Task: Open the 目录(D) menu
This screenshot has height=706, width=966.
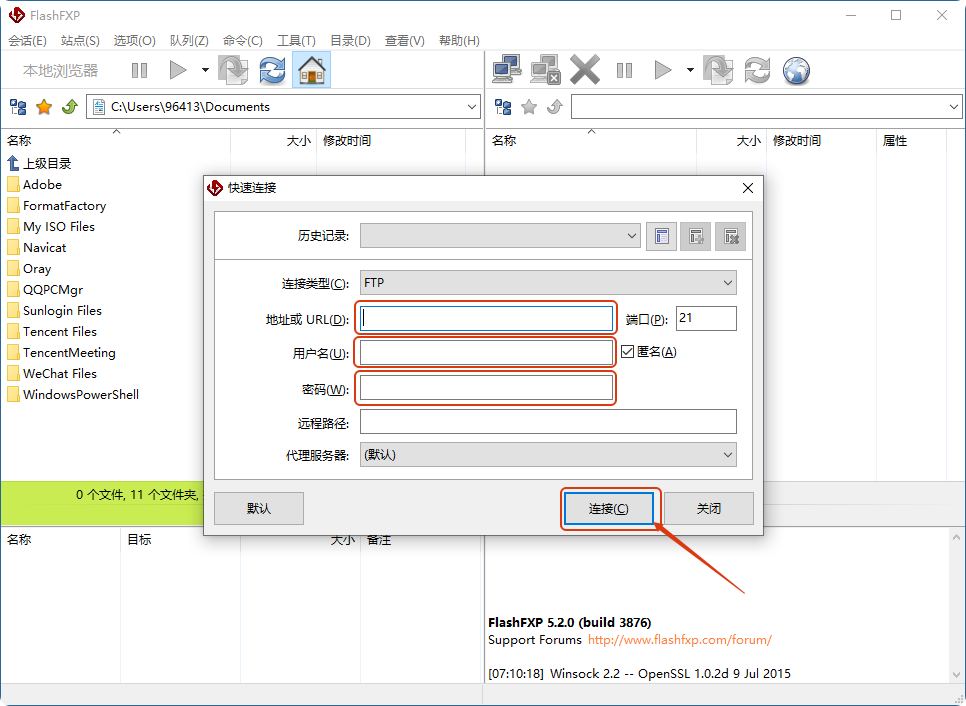Action: click(x=350, y=41)
